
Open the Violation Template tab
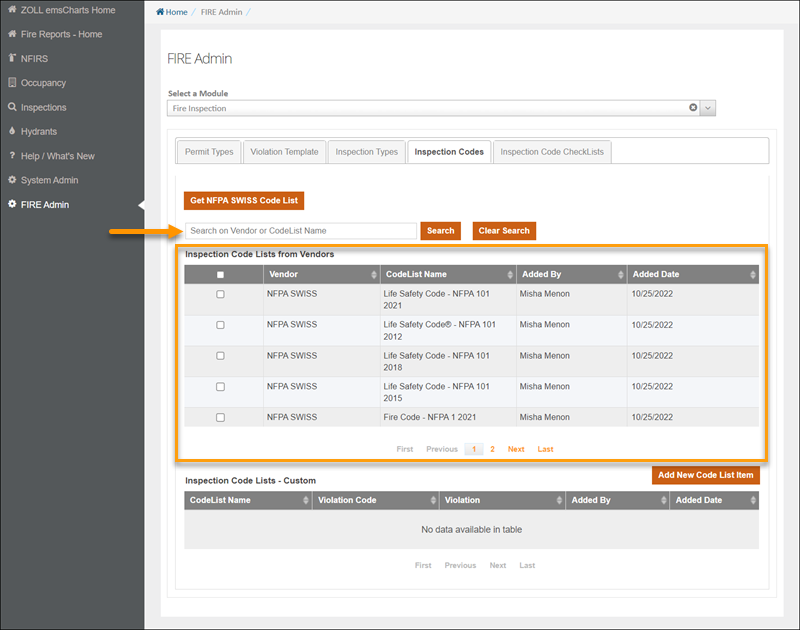pyautogui.click(x=284, y=152)
